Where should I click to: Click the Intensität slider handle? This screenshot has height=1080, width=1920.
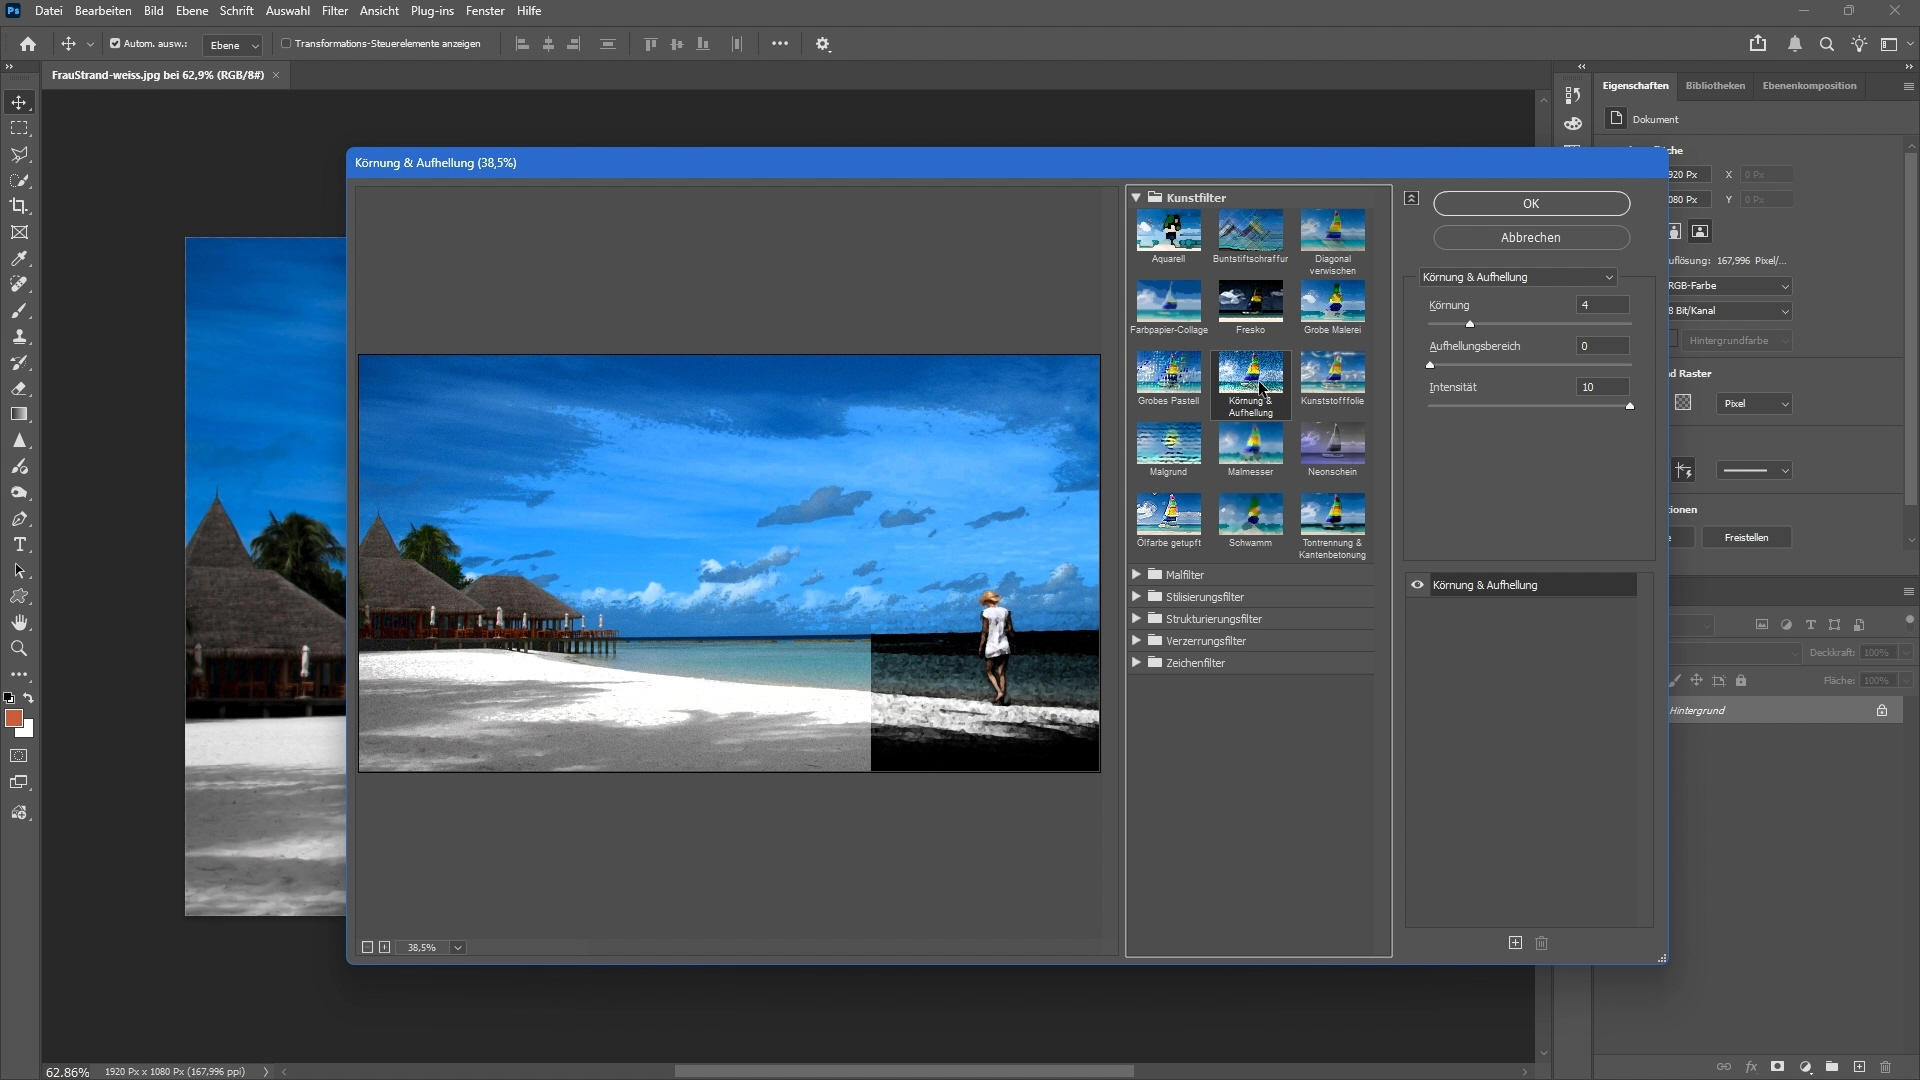coord(1629,406)
